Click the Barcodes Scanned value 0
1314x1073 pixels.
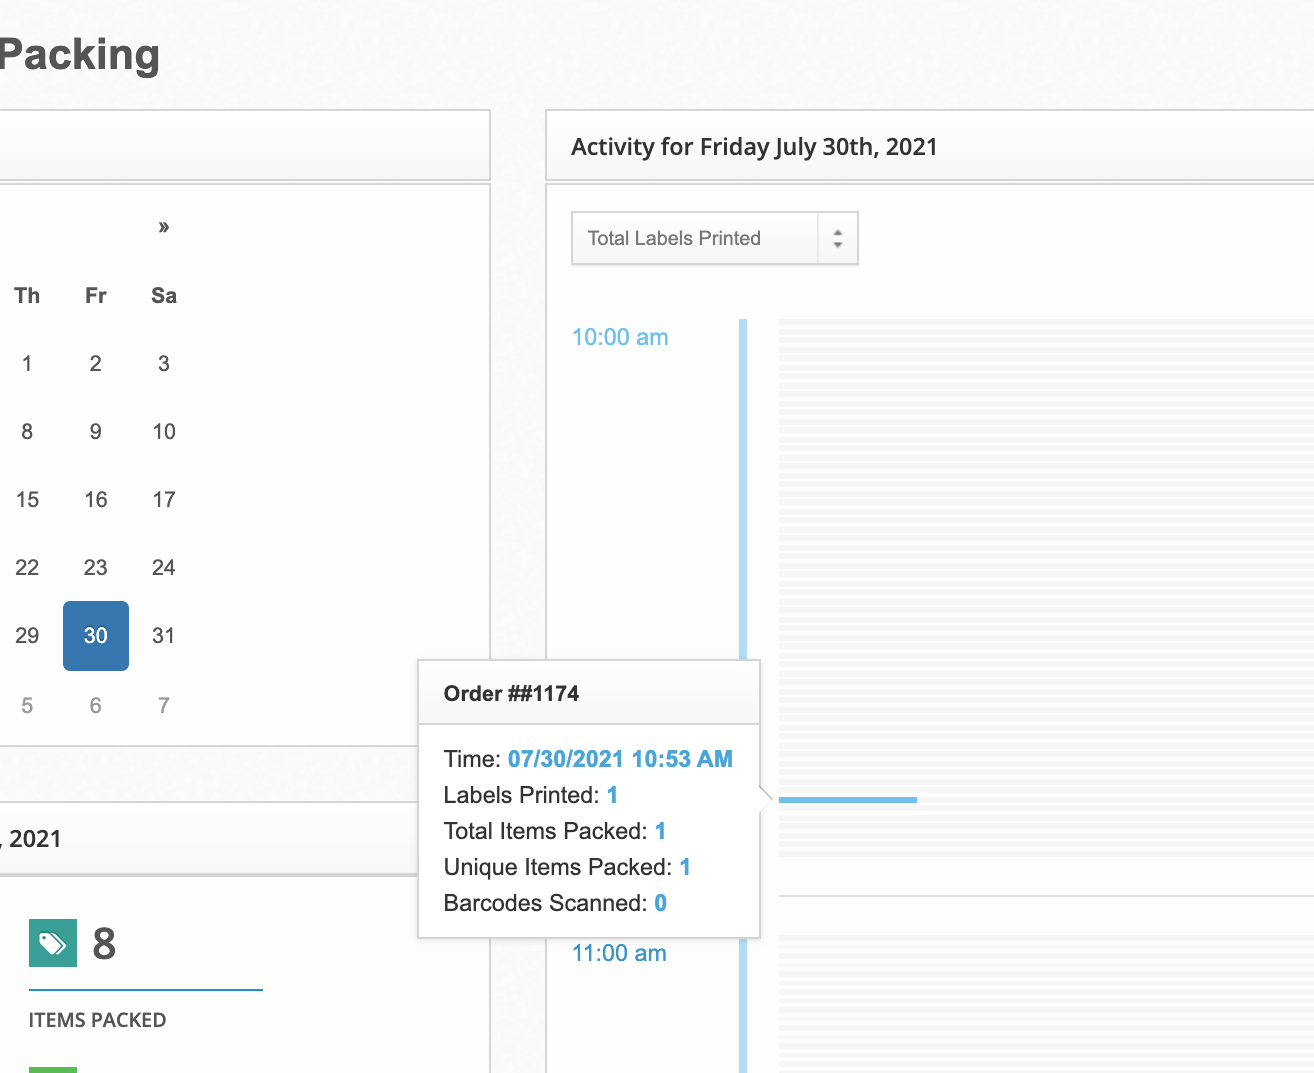(660, 903)
